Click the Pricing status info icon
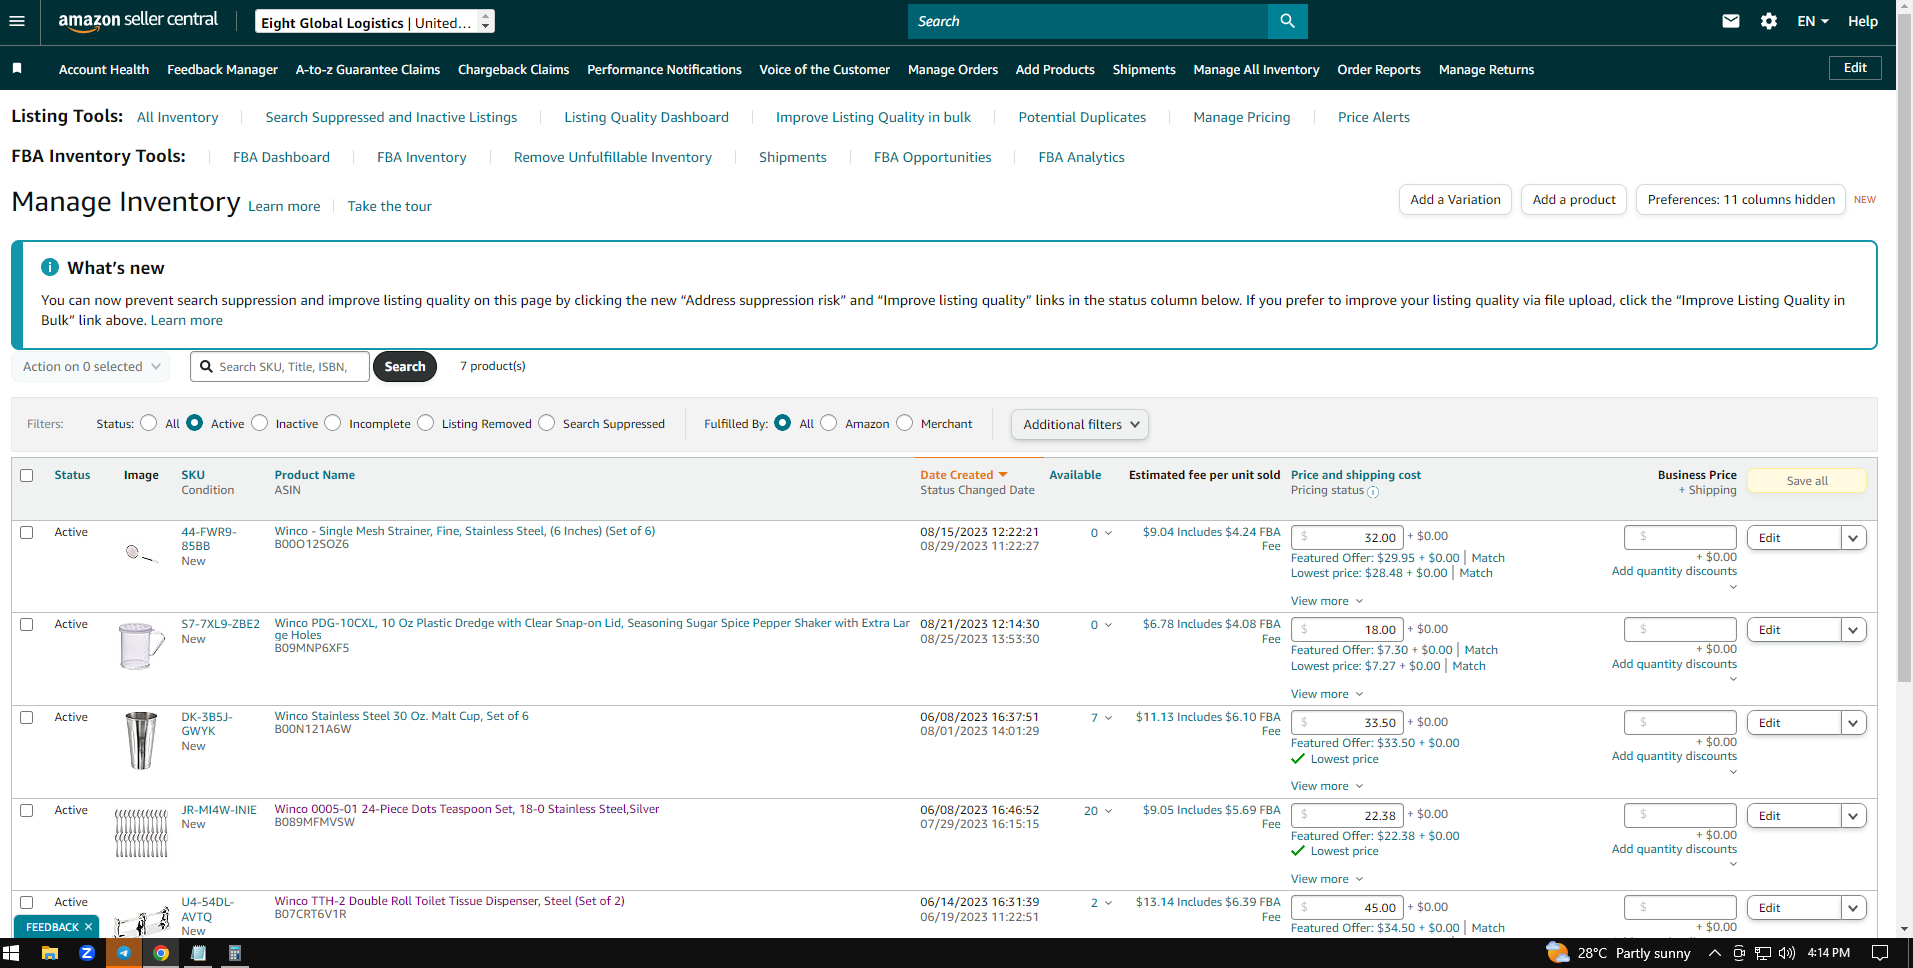1913x968 pixels. click(x=1373, y=492)
